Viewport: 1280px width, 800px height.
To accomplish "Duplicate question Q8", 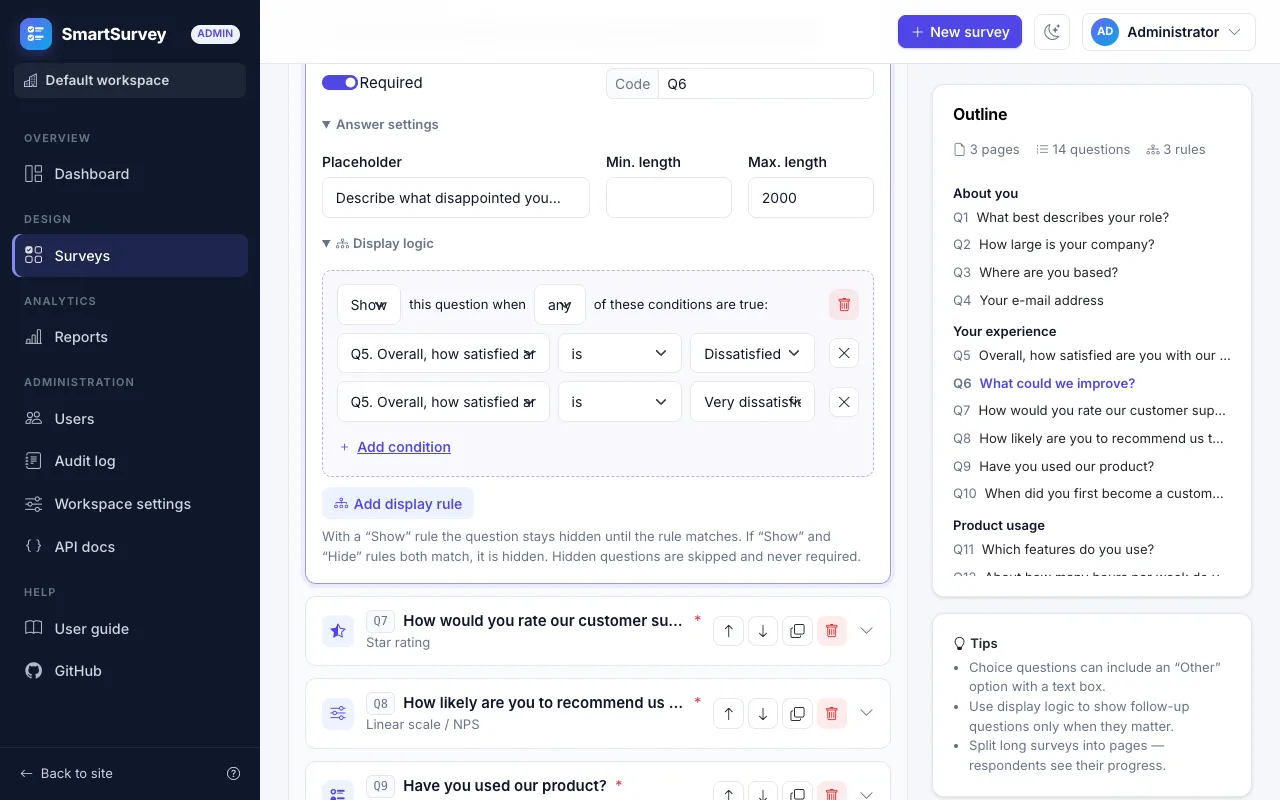I will pos(797,713).
